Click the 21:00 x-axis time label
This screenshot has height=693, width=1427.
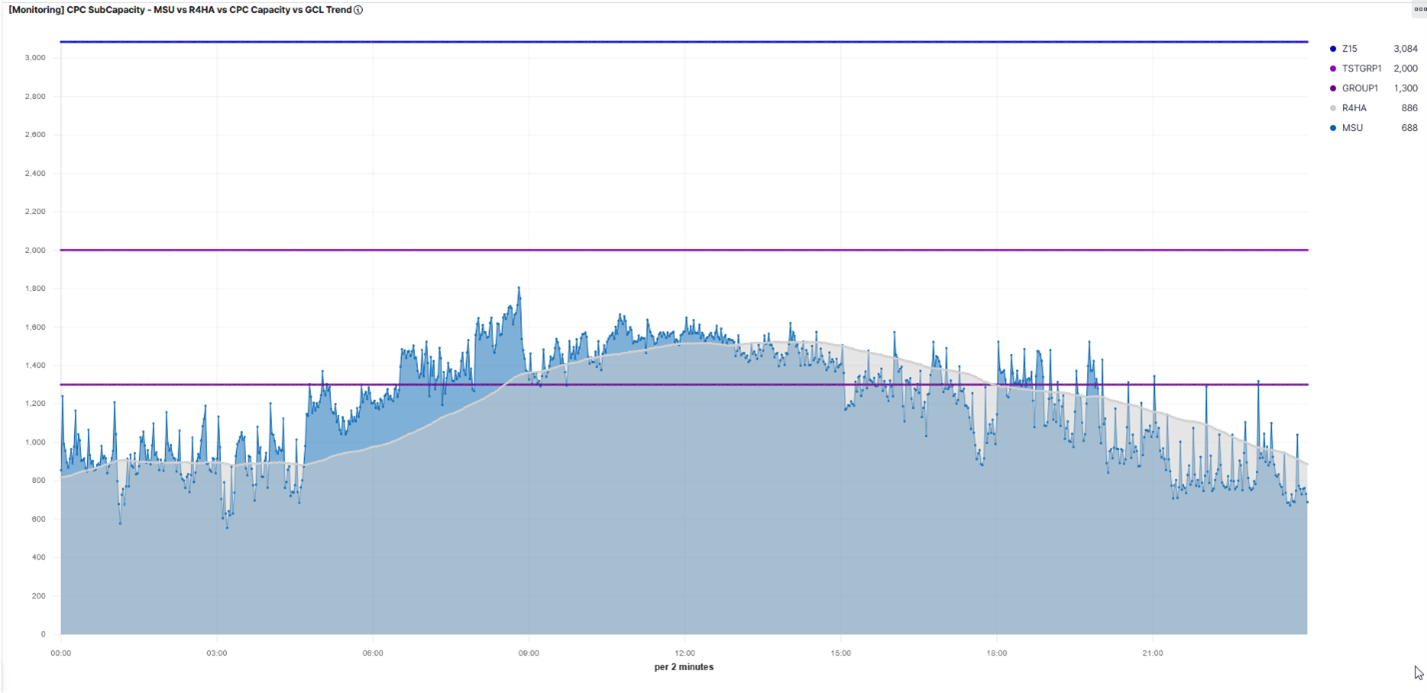click(1153, 654)
